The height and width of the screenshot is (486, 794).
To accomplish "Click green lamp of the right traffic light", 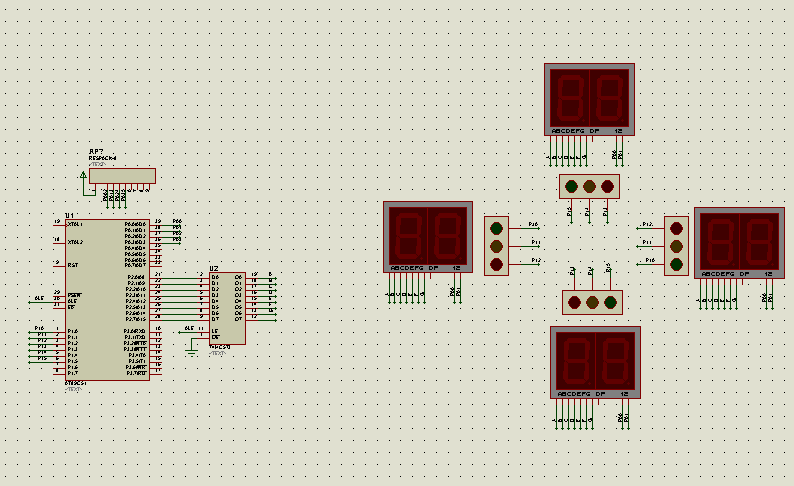I will [x=677, y=264].
